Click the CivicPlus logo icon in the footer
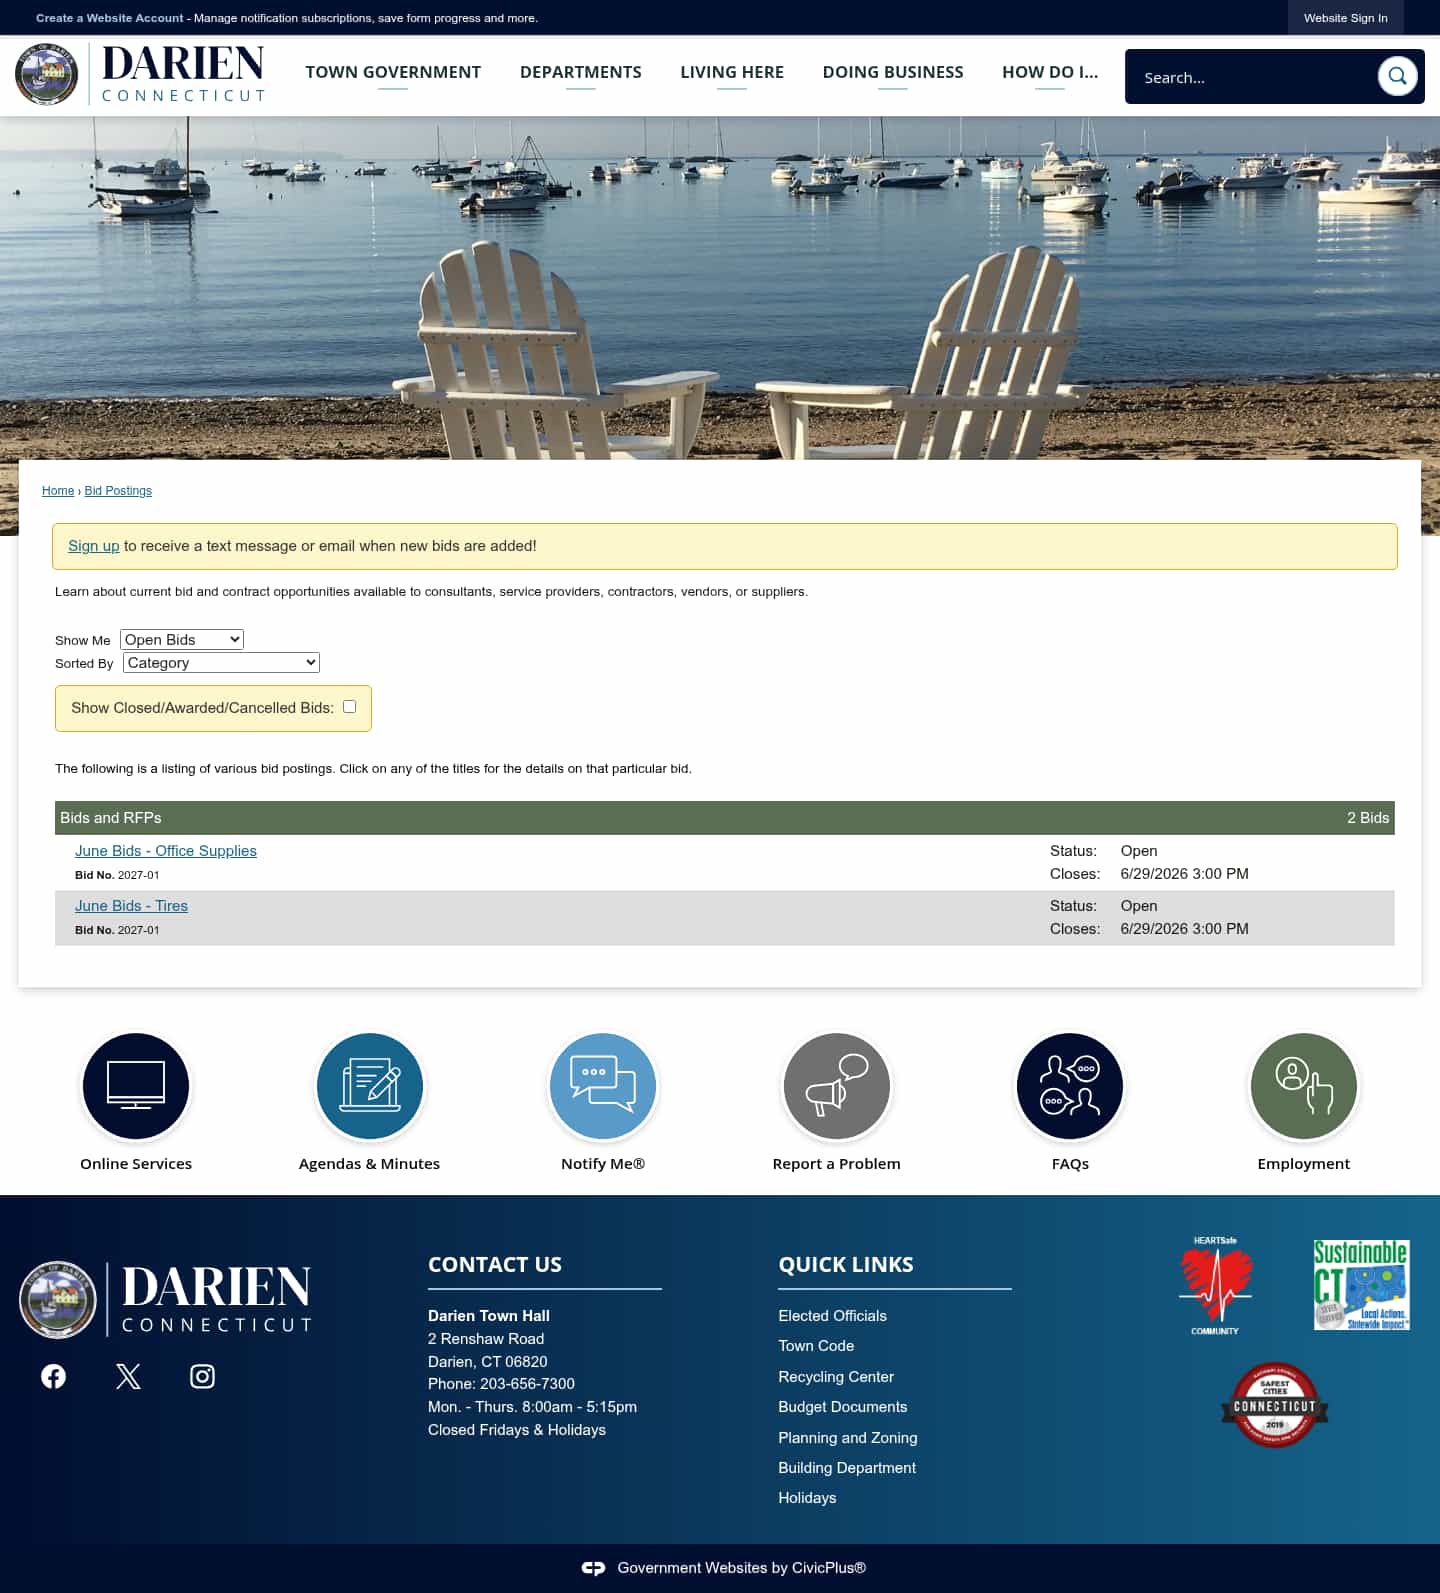The image size is (1440, 1593). click(x=594, y=1568)
